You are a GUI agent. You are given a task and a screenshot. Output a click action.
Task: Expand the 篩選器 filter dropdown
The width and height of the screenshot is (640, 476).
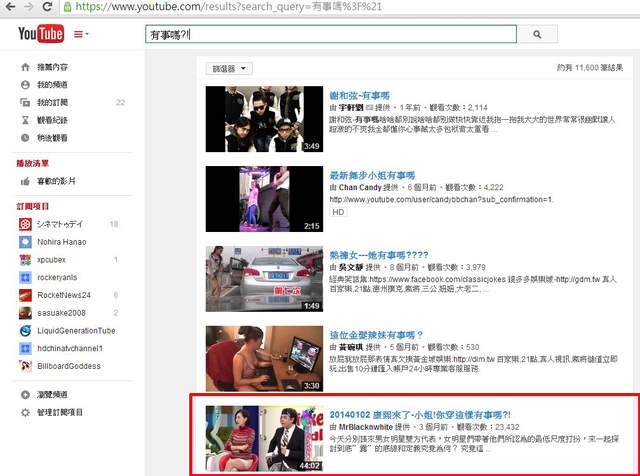click(x=229, y=69)
